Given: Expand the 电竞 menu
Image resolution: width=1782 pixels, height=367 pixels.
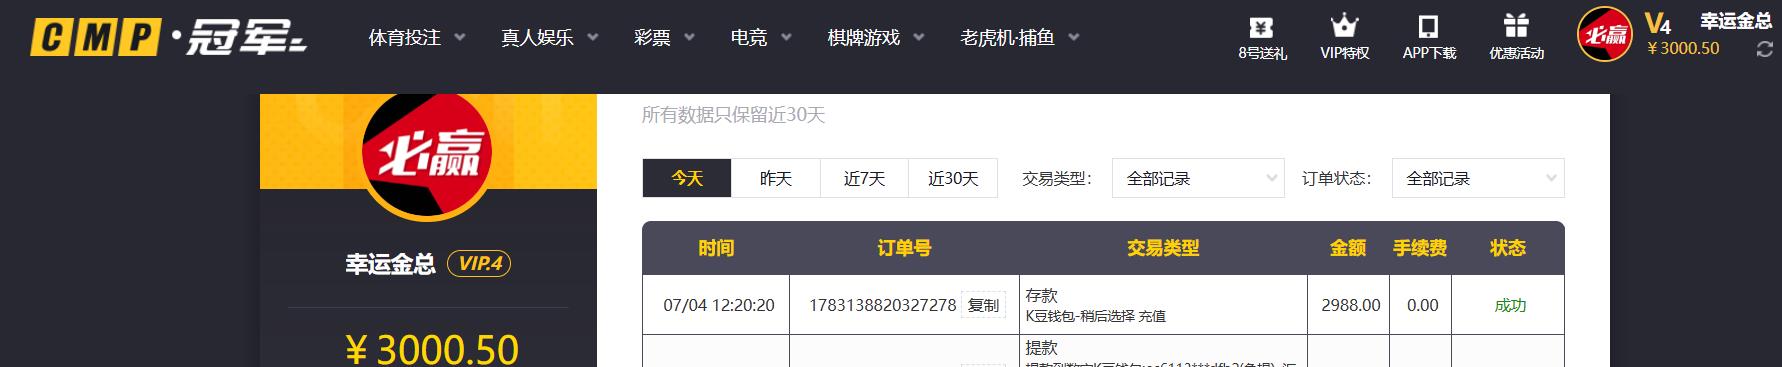Looking at the screenshot, I should 761,38.
